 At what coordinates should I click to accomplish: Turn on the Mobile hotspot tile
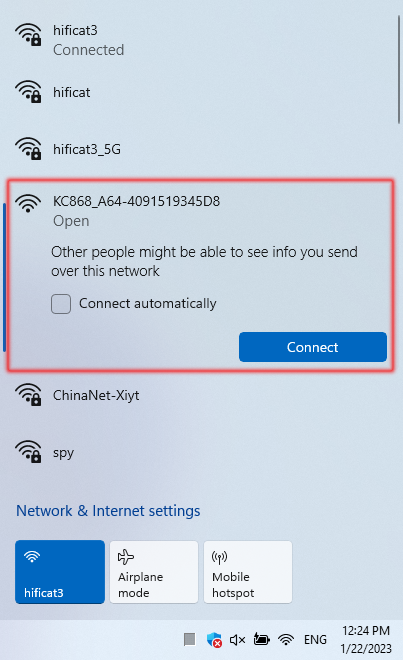point(248,572)
